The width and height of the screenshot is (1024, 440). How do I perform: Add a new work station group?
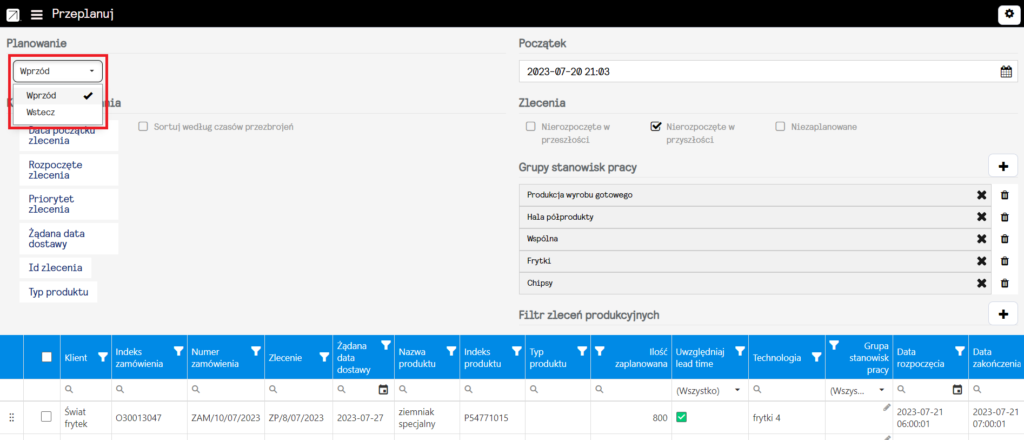1003,166
